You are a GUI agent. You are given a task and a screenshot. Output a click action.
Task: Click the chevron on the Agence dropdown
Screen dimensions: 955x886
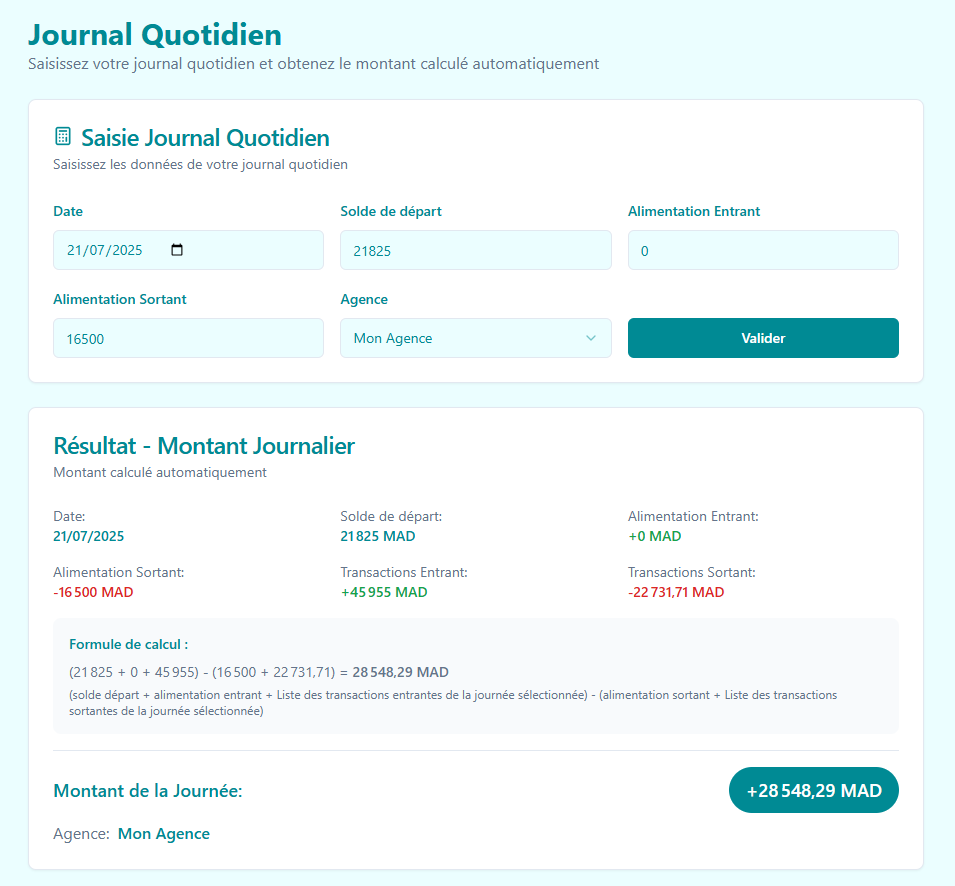tap(592, 338)
